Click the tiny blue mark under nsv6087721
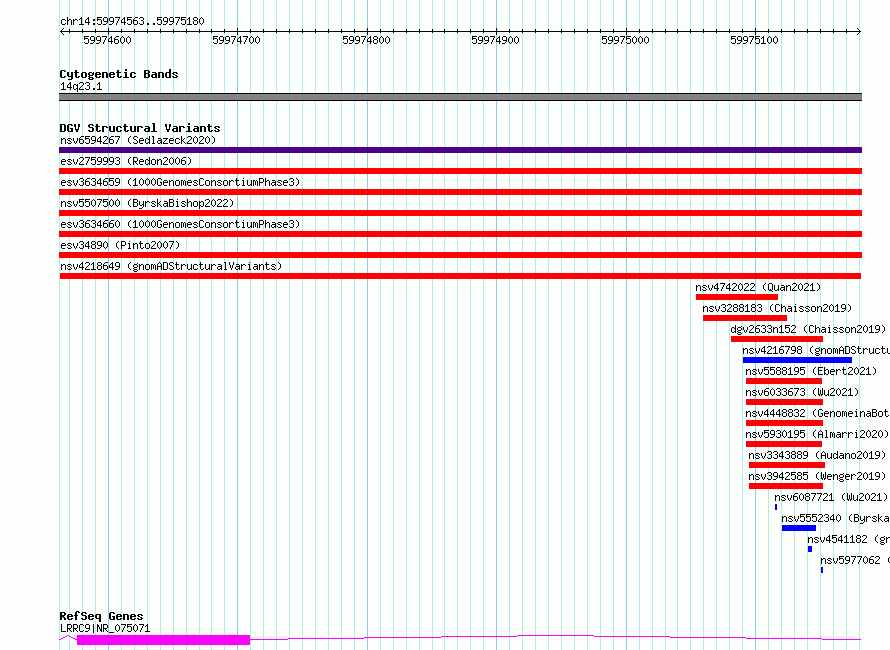The height and width of the screenshot is (650, 890). (776, 507)
